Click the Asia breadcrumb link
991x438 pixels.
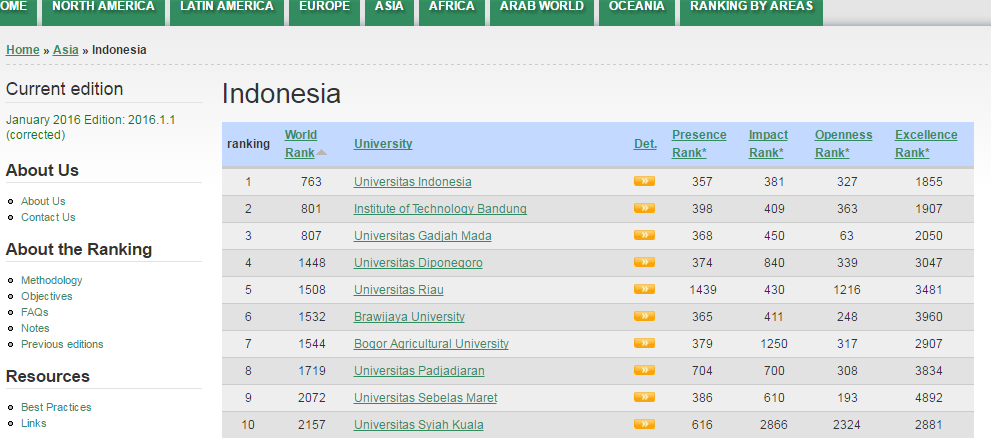coord(66,50)
